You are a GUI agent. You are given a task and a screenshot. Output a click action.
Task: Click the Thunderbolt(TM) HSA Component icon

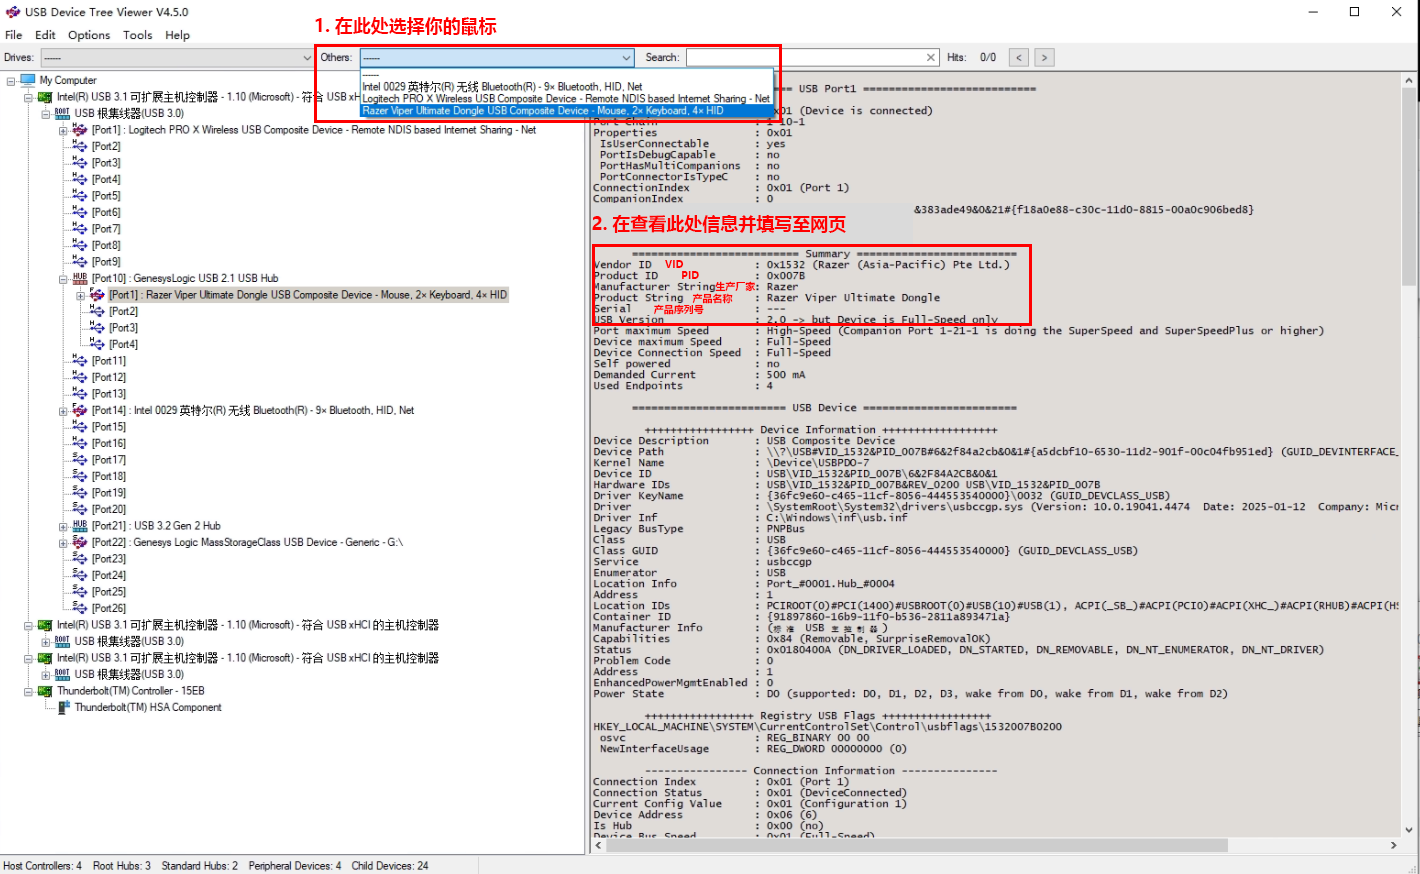point(63,707)
